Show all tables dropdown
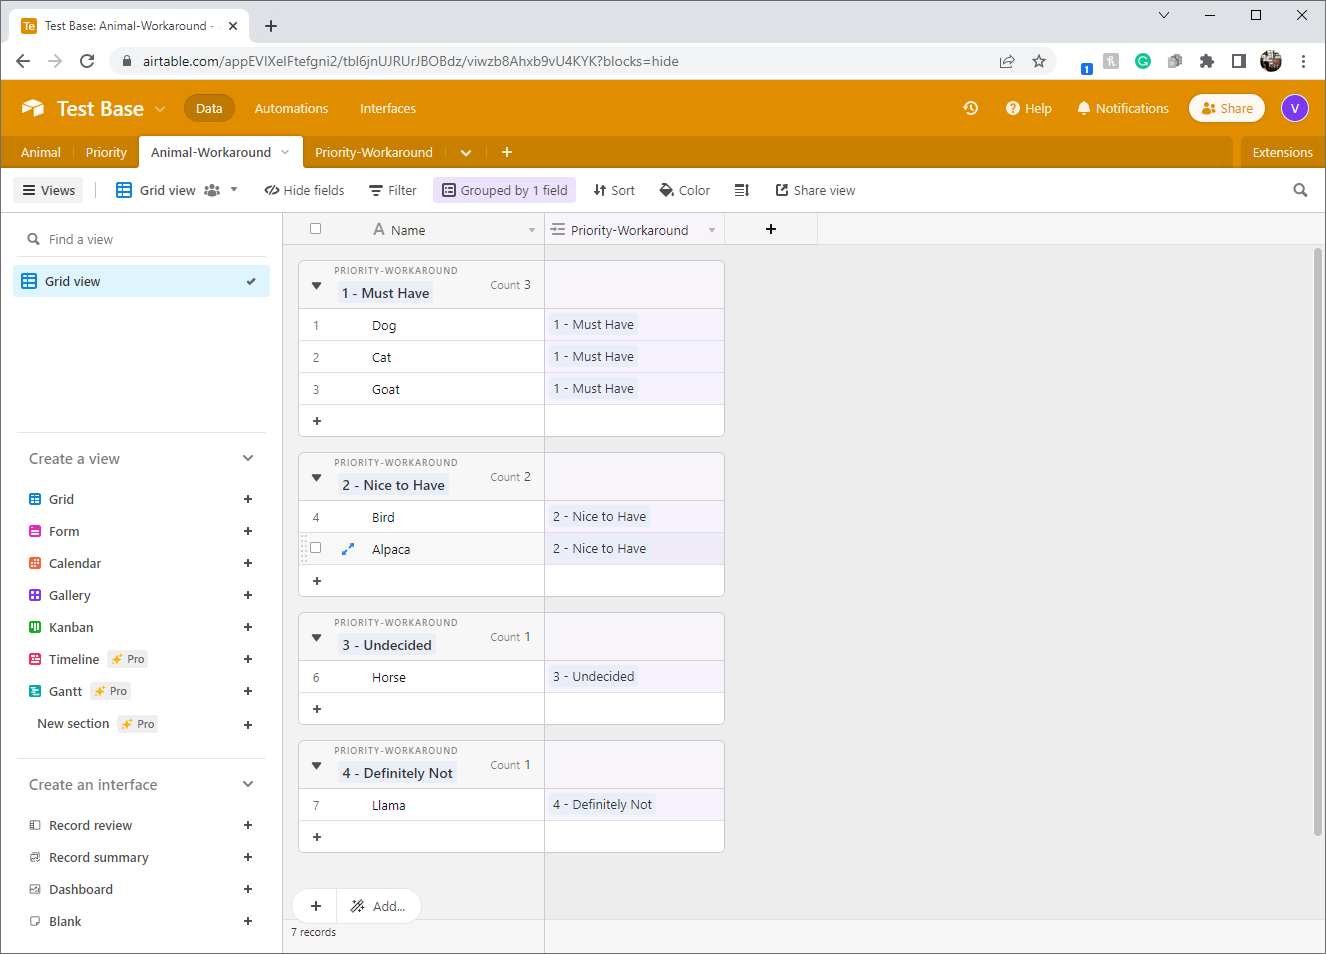This screenshot has height=954, width=1326. (x=465, y=152)
